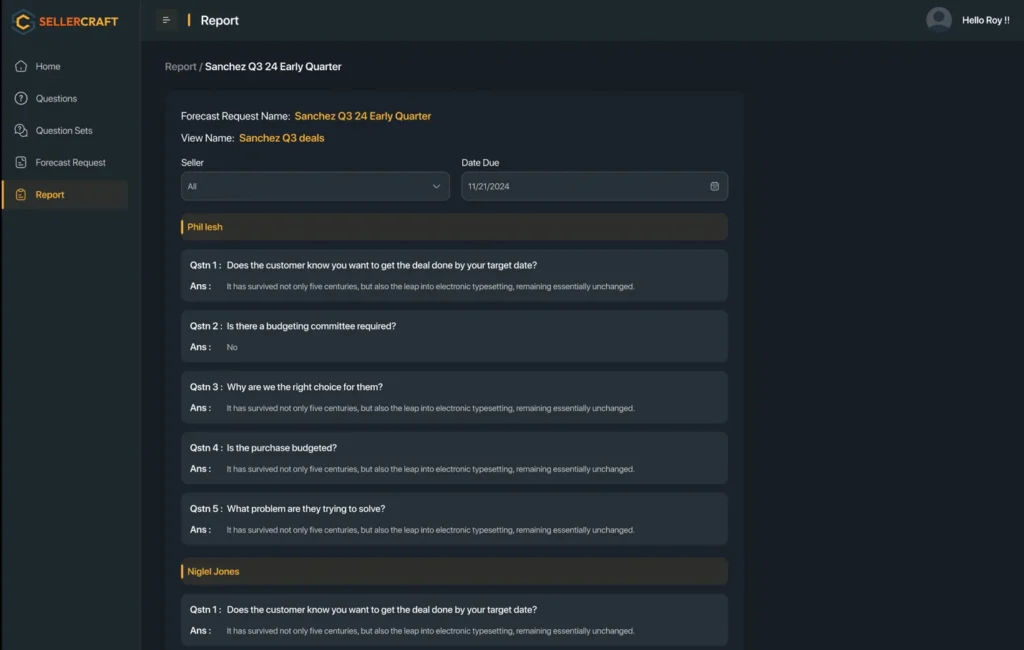The height and width of the screenshot is (650, 1024).
Task: Click the Report breadcrumb link
Action: click(x=180, y=67)
